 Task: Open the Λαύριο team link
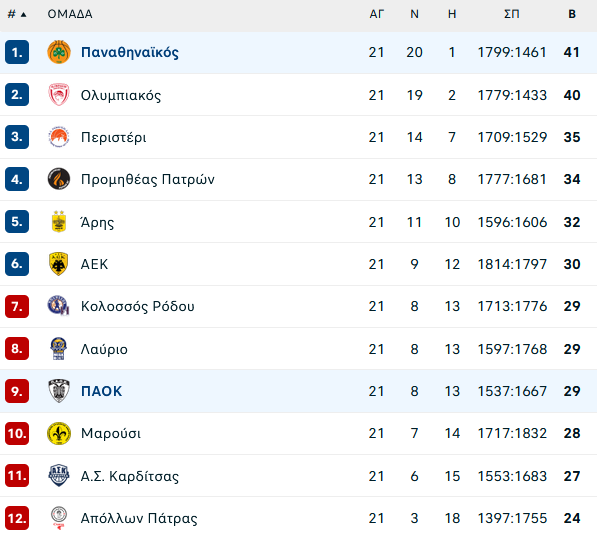point(104,349)
